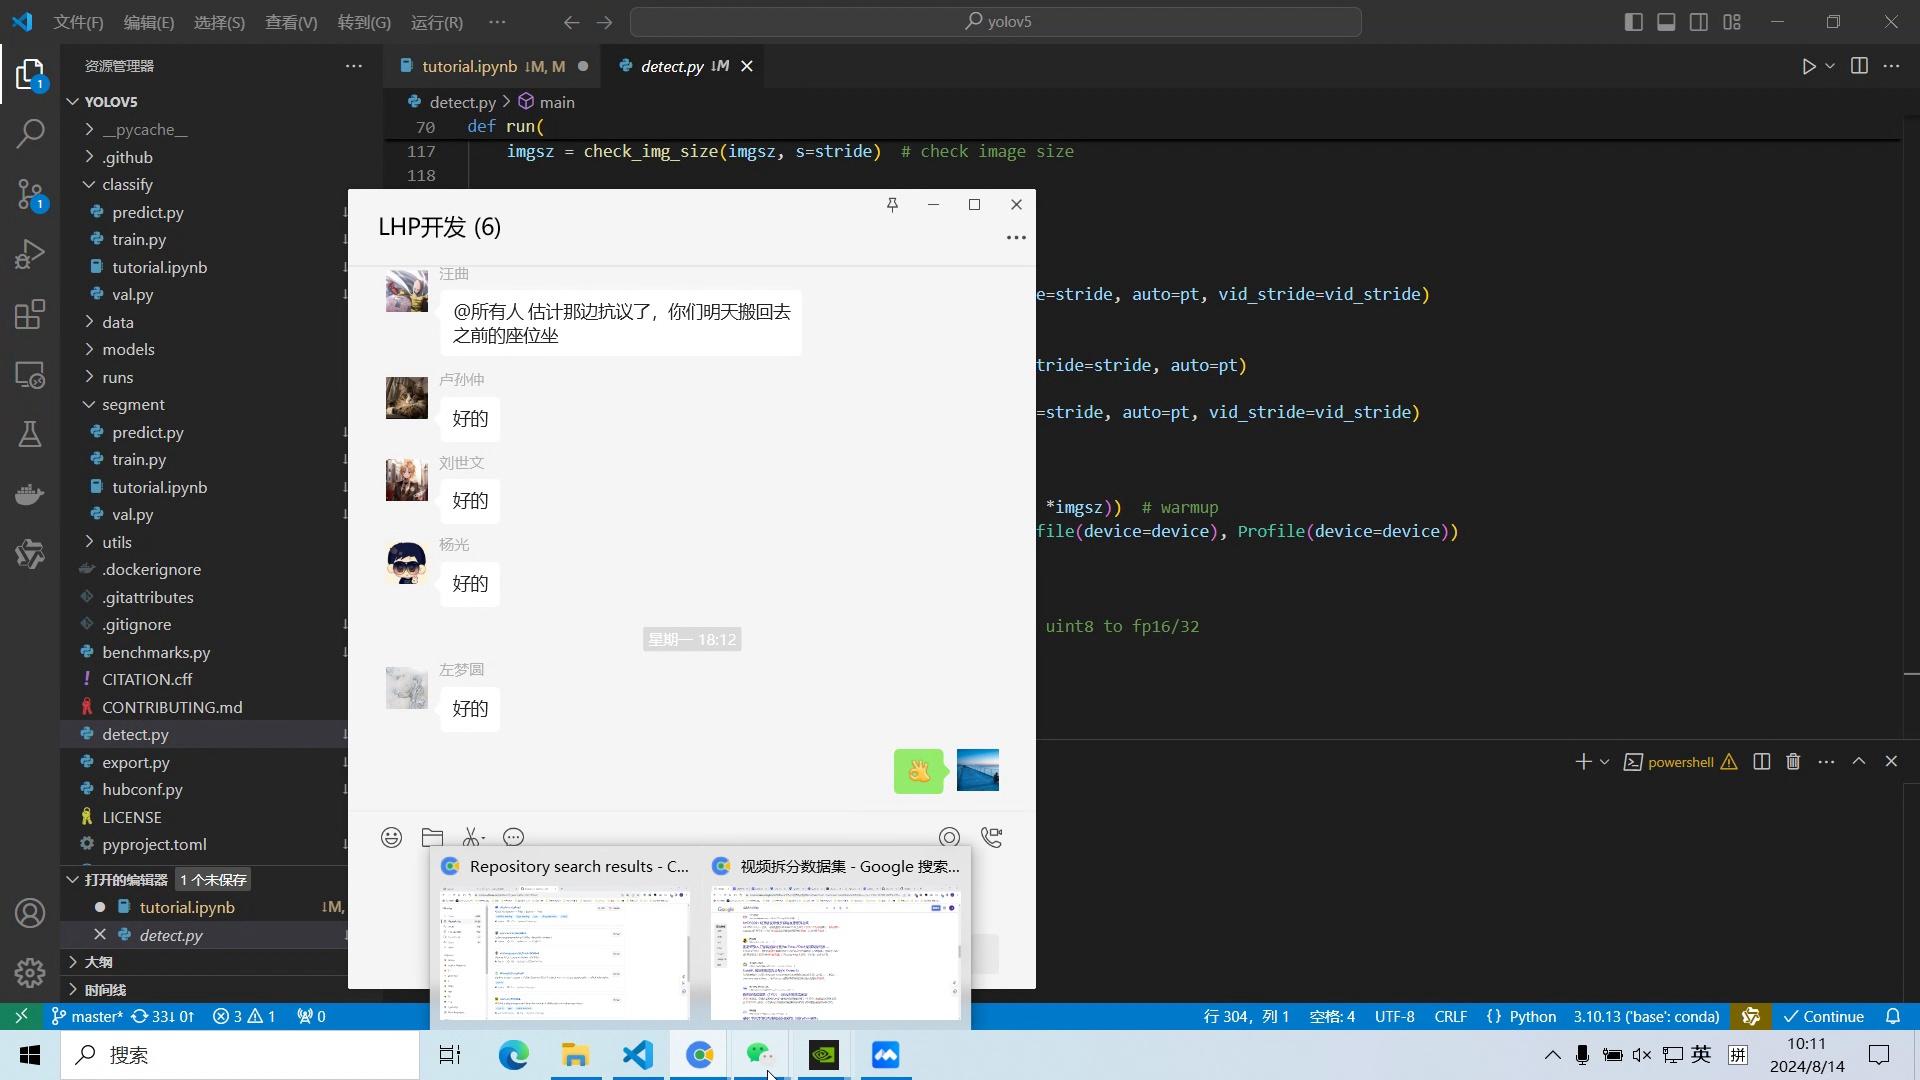Open chat history bubble icon in WeChat
1920x1080 pixels.
514,838
